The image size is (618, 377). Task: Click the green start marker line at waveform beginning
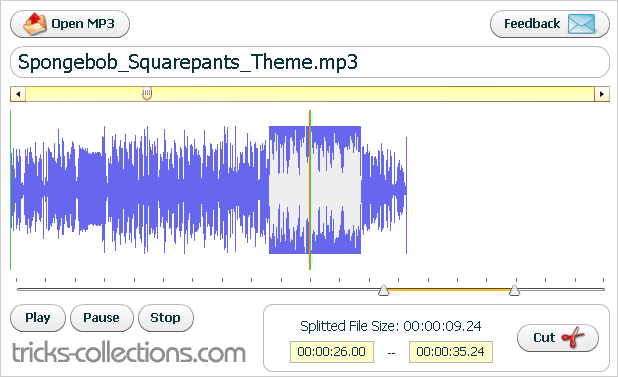[x=11, y=190]
